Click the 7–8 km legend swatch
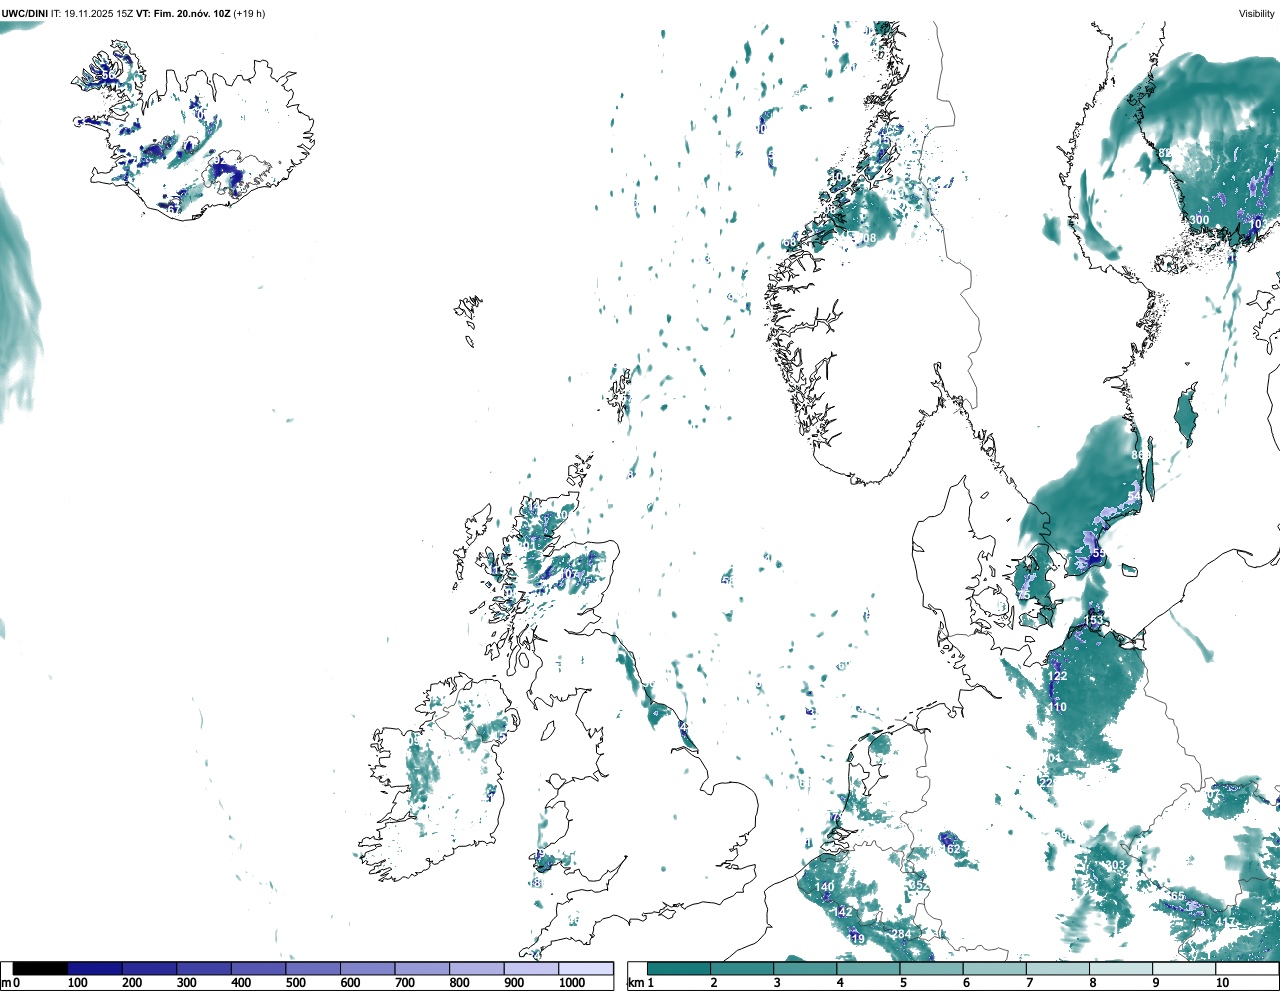Screen dimensions: 1280x991 1057,969
